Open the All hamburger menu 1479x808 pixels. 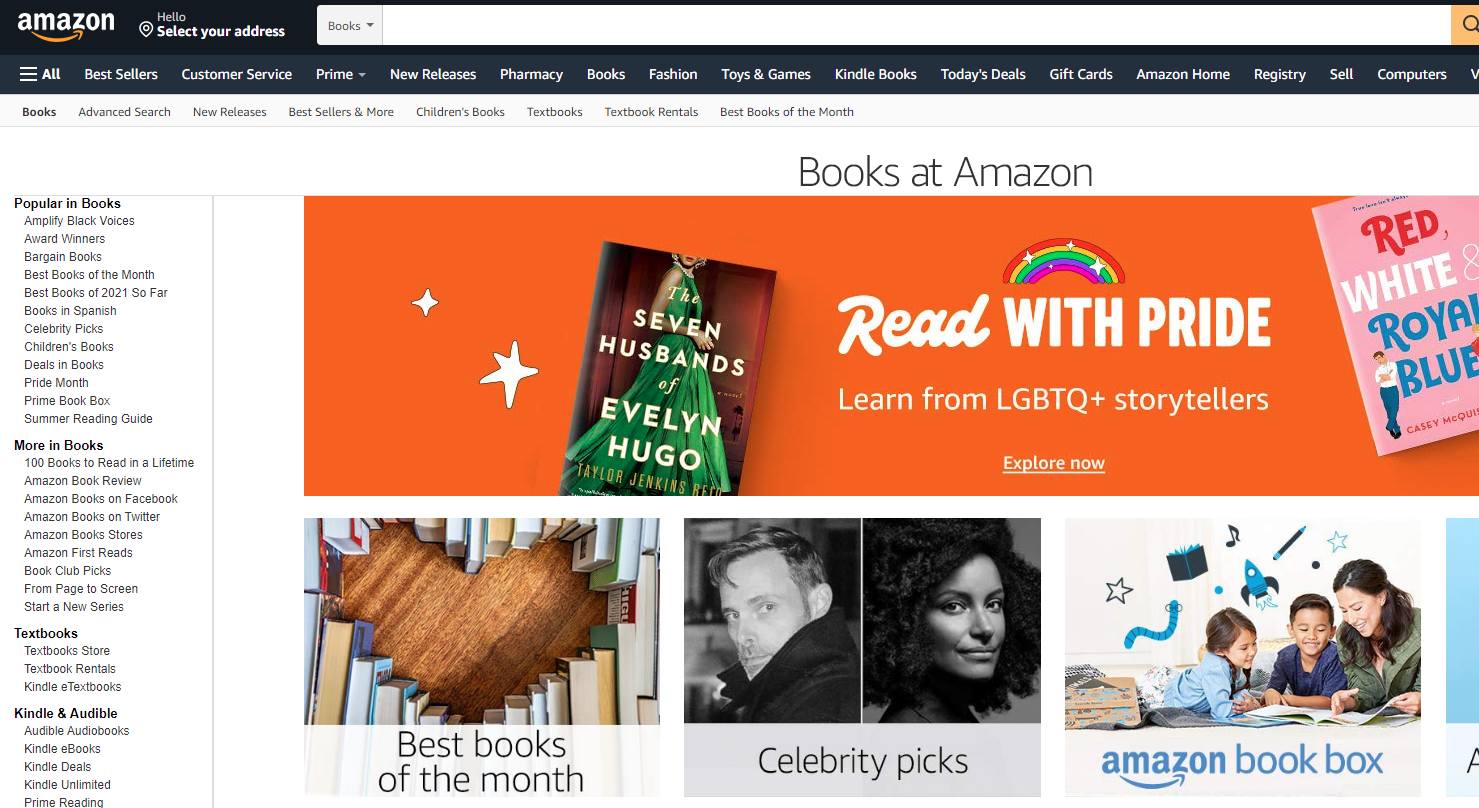(40, 74)
